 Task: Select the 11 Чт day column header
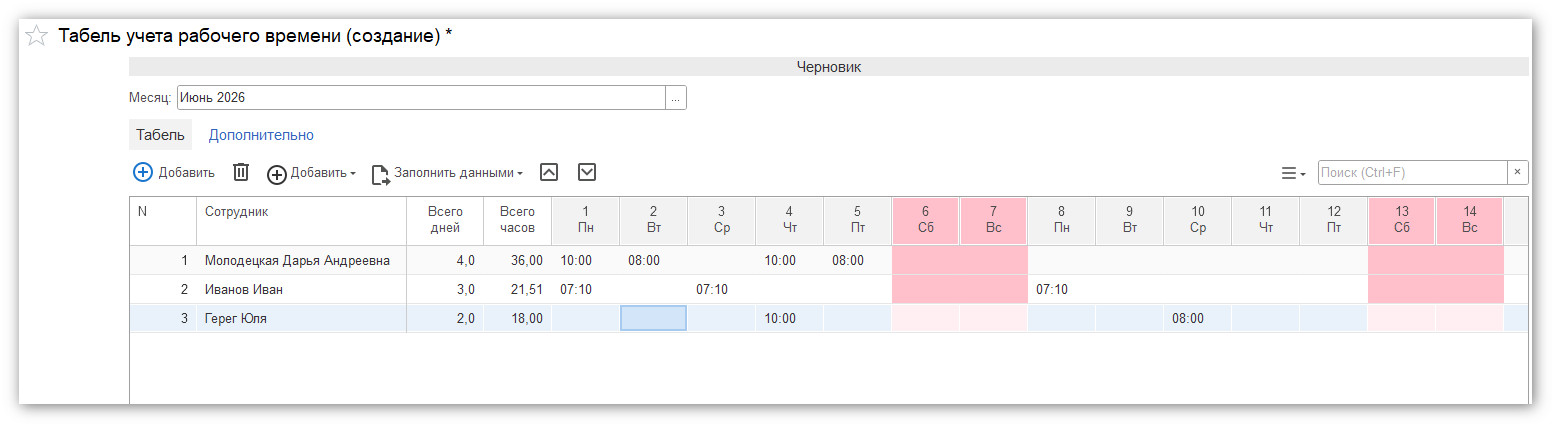click(1265, 221)
